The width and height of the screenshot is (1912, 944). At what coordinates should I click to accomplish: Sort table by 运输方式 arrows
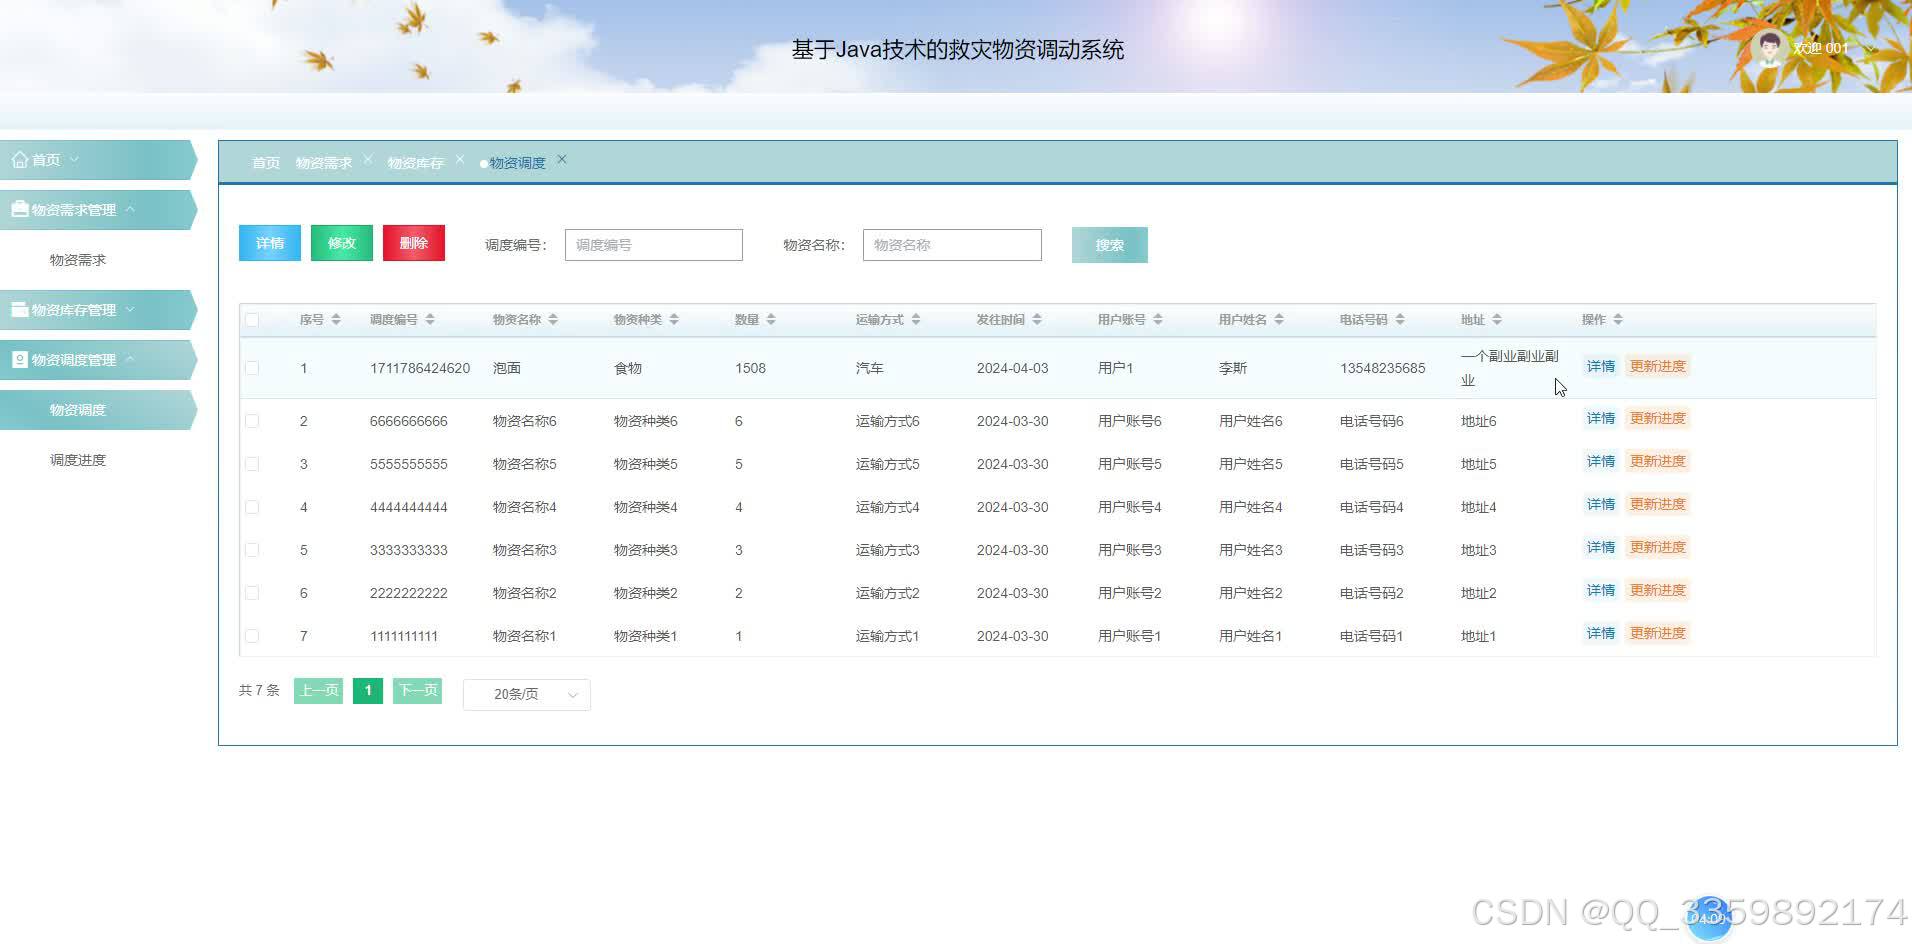point(916,320)
